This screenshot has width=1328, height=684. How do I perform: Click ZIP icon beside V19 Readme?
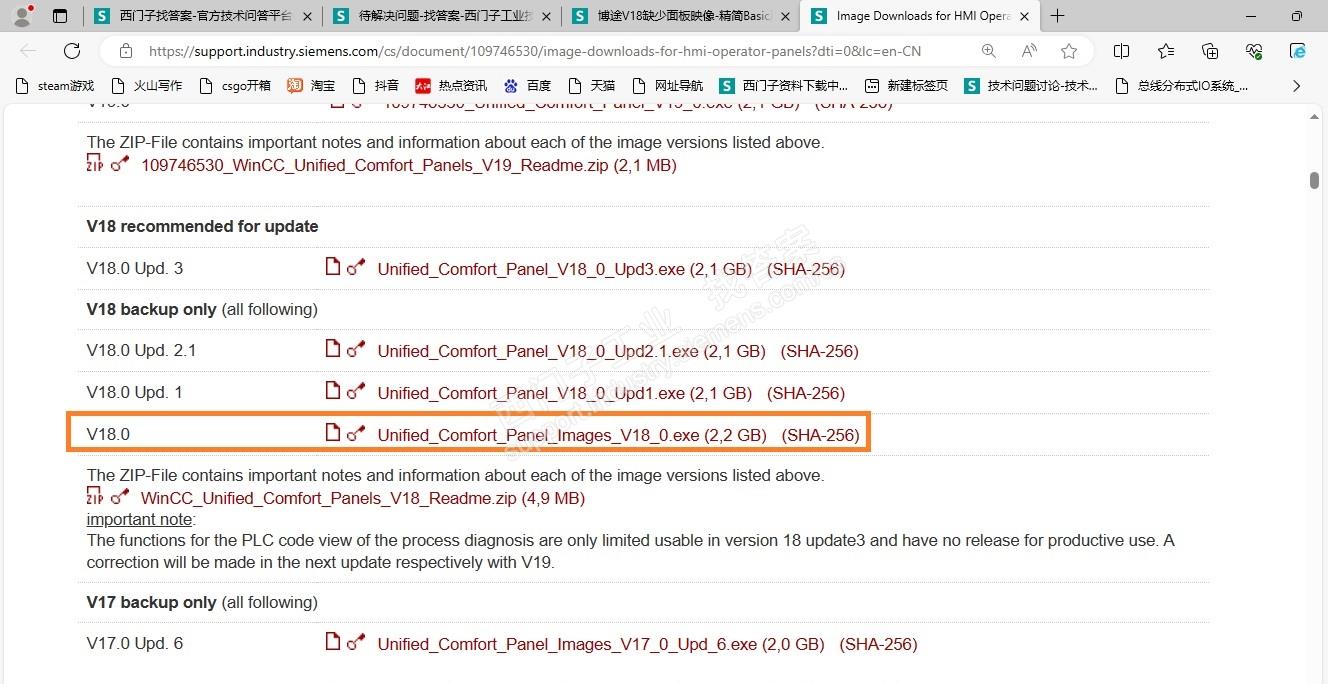point(95,163)
